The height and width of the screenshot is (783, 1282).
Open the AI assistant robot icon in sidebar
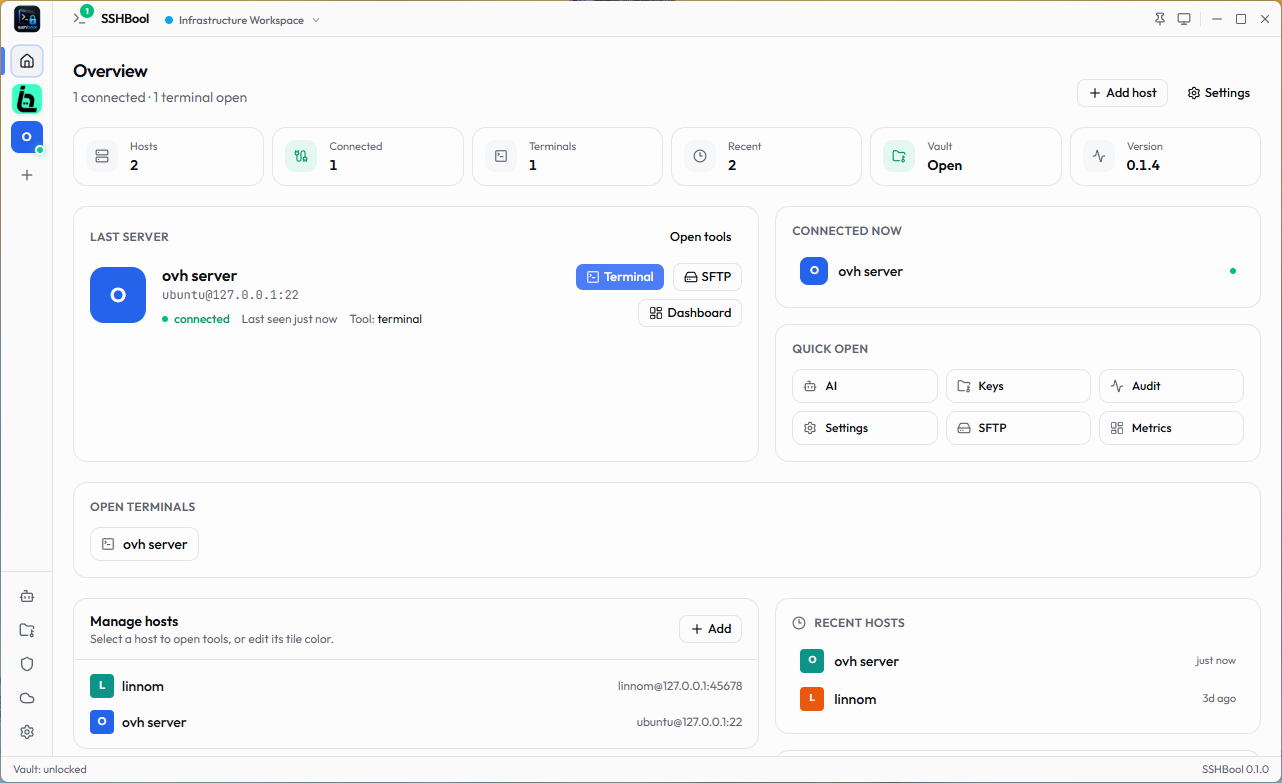(x=27, y=596)
